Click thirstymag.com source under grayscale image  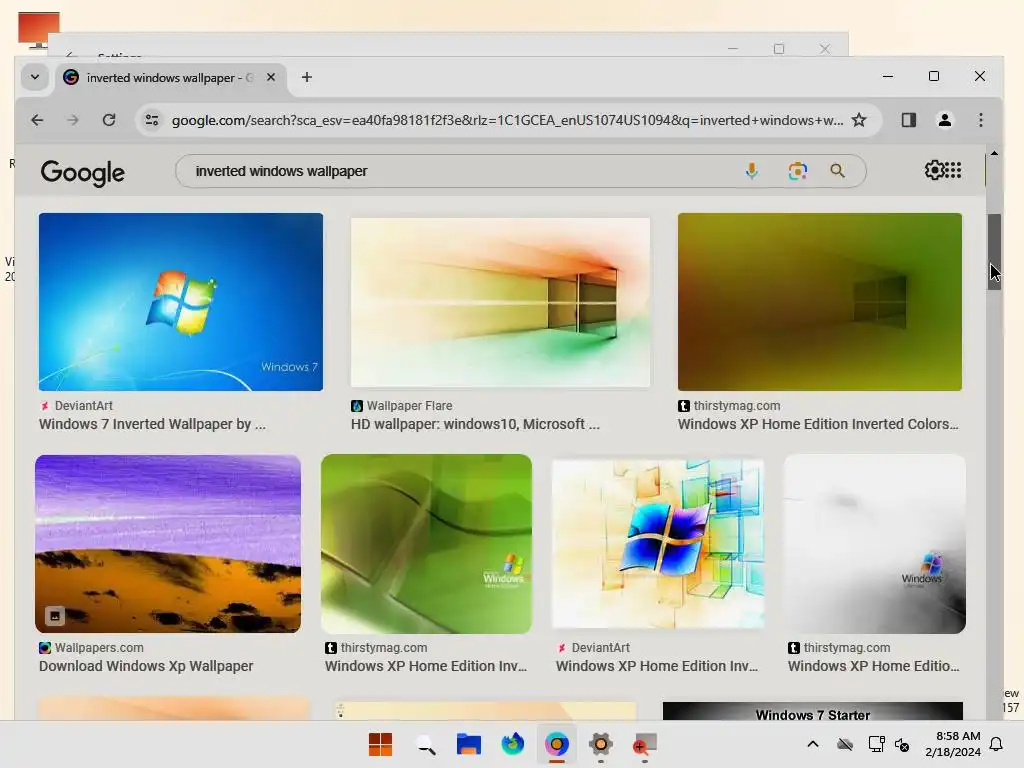pyautogui.click(x=846, y=648)
